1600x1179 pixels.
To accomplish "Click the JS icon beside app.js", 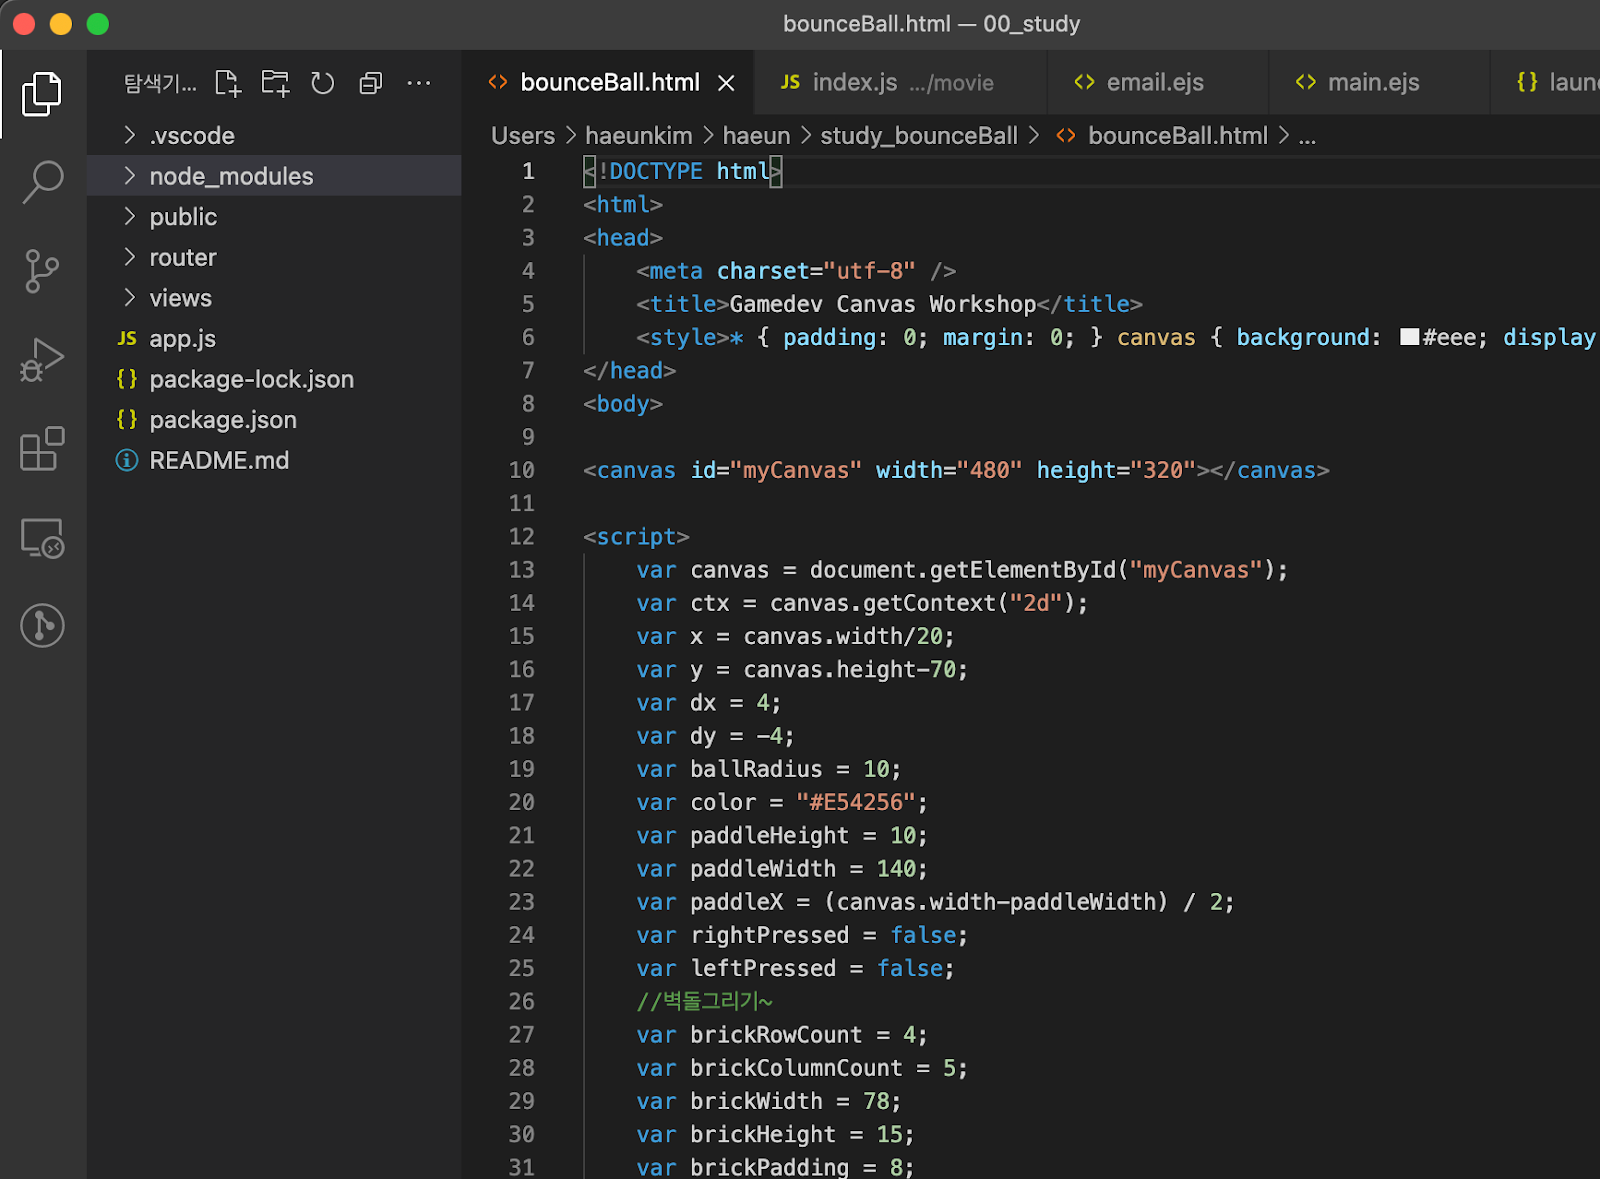I will pyautogui.click(x=127, y=339).
